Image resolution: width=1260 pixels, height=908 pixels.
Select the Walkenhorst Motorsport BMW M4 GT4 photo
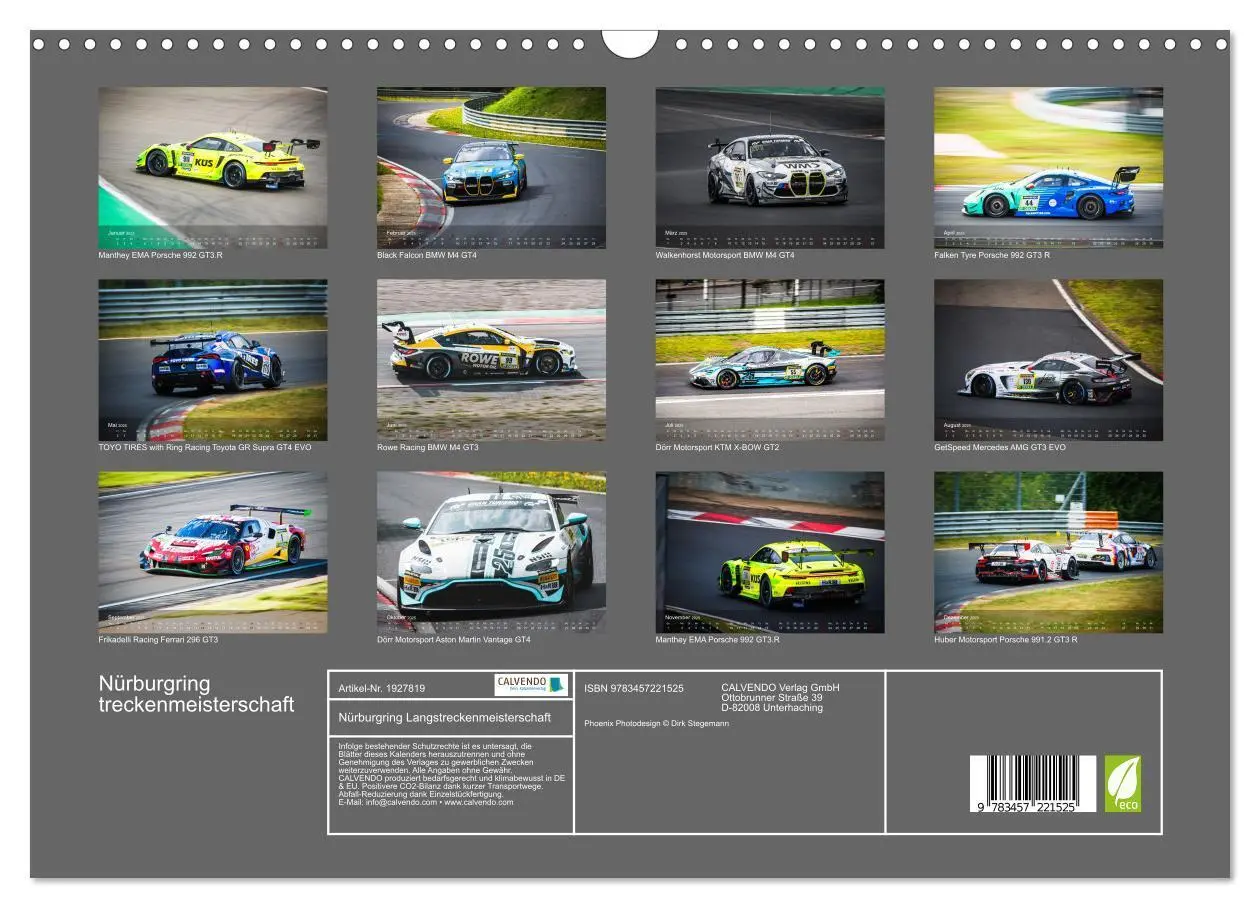pyautogui.click(x=770, y=167)
